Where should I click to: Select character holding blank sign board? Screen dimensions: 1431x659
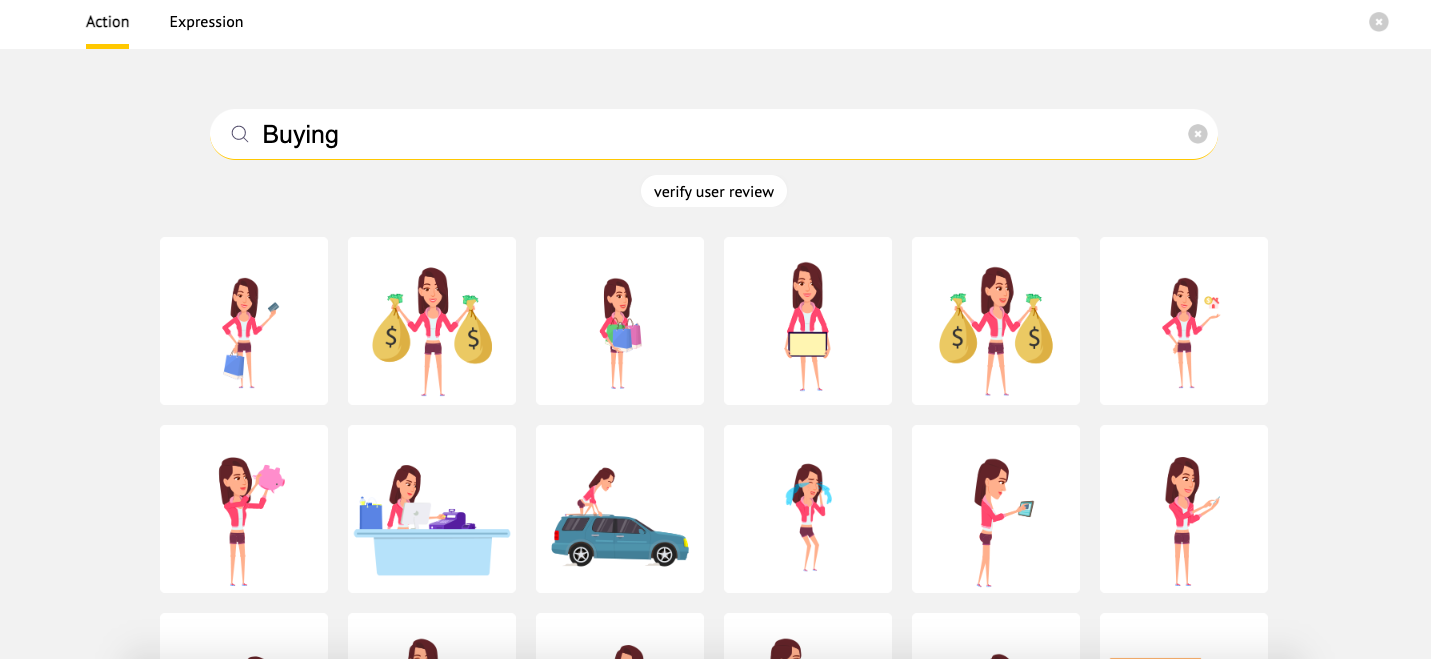coord(808,321)
